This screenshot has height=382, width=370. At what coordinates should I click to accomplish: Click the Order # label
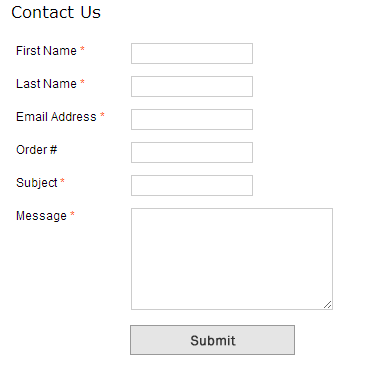coord(37,150)
